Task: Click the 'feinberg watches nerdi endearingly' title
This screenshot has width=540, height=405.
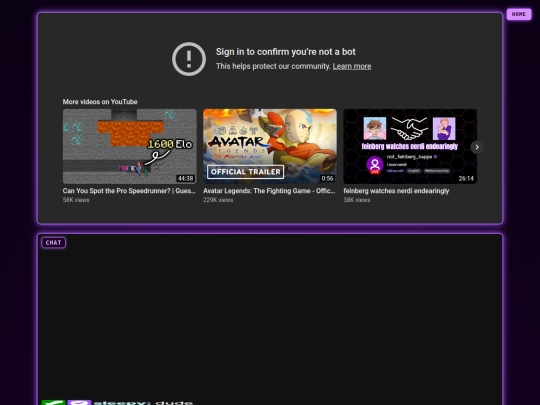Action: 396,191
